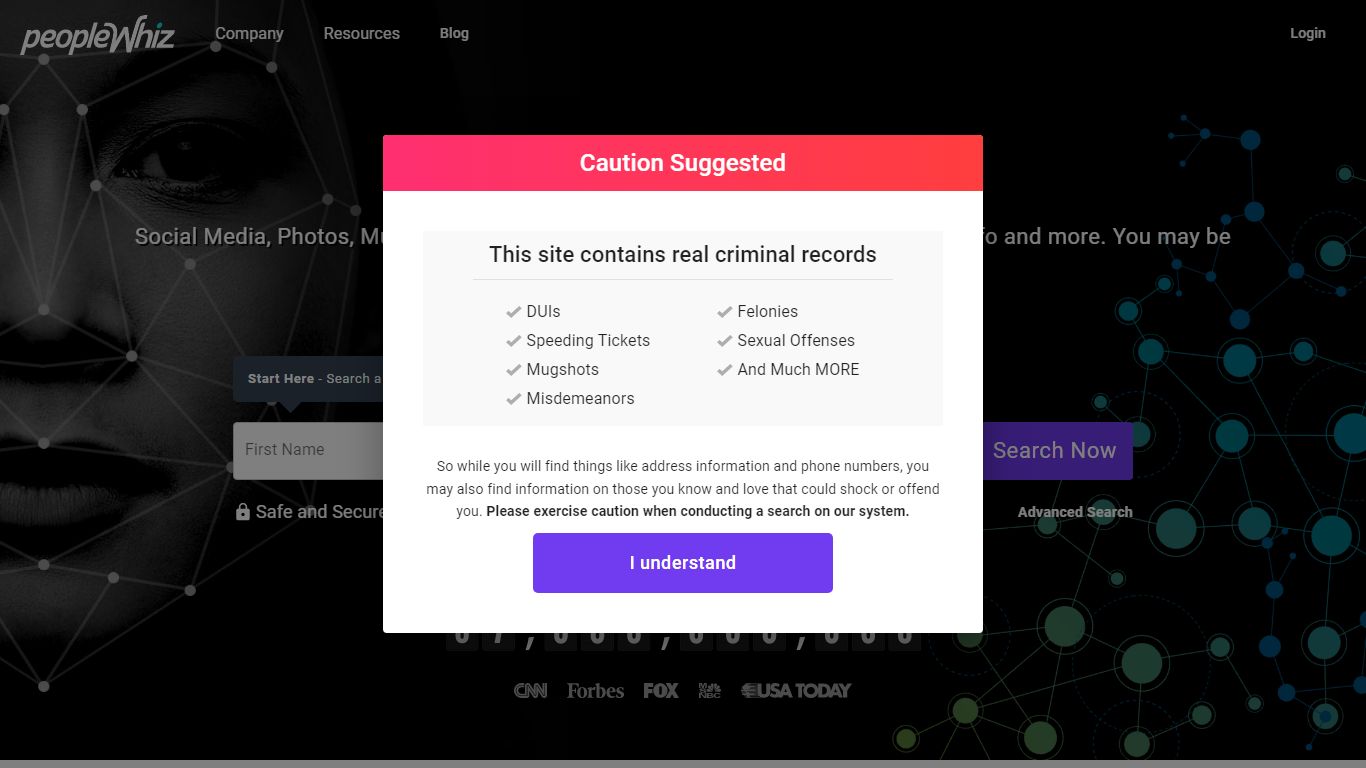Confirm with the I understand button
This screenshot has width=1366, height=768.
pyautogui.click(x=683, y=563)
